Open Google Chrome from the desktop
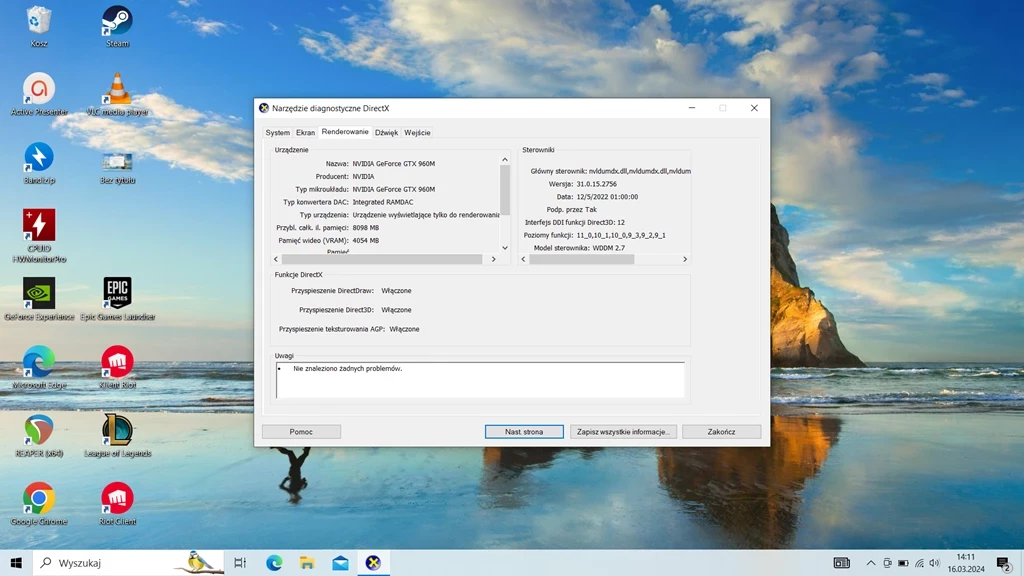1024x576 pixels. [x=40, y=498]
